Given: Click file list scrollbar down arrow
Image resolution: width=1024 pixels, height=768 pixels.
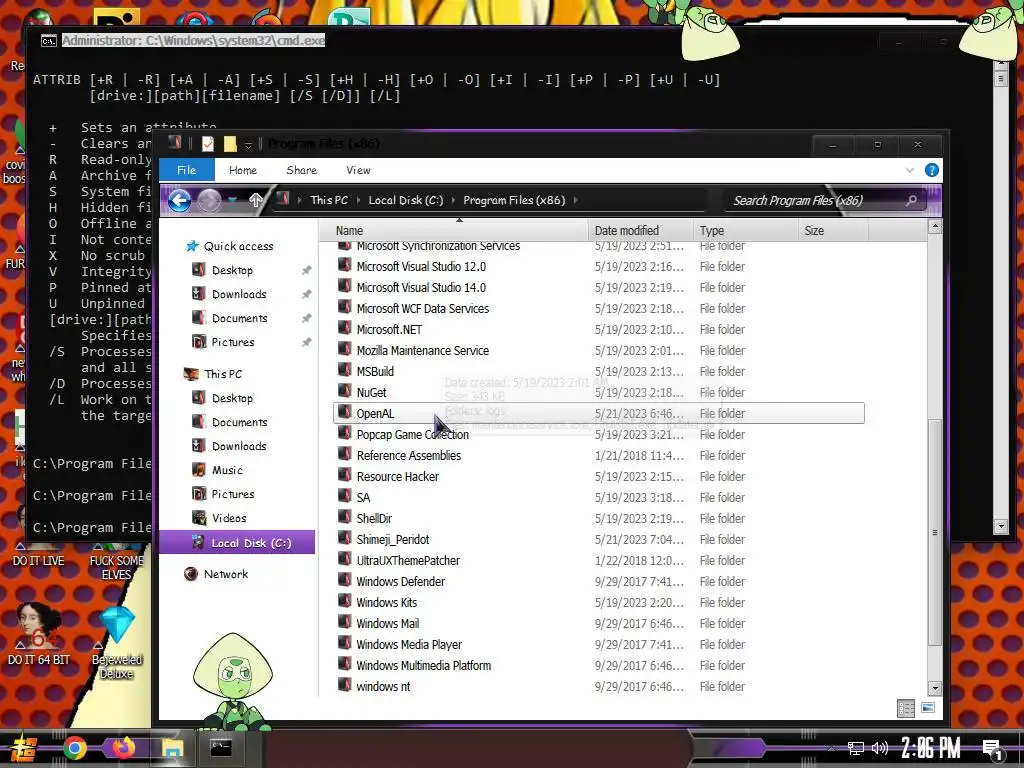Looking at the screenshot, I should click(x=935, y=688).
